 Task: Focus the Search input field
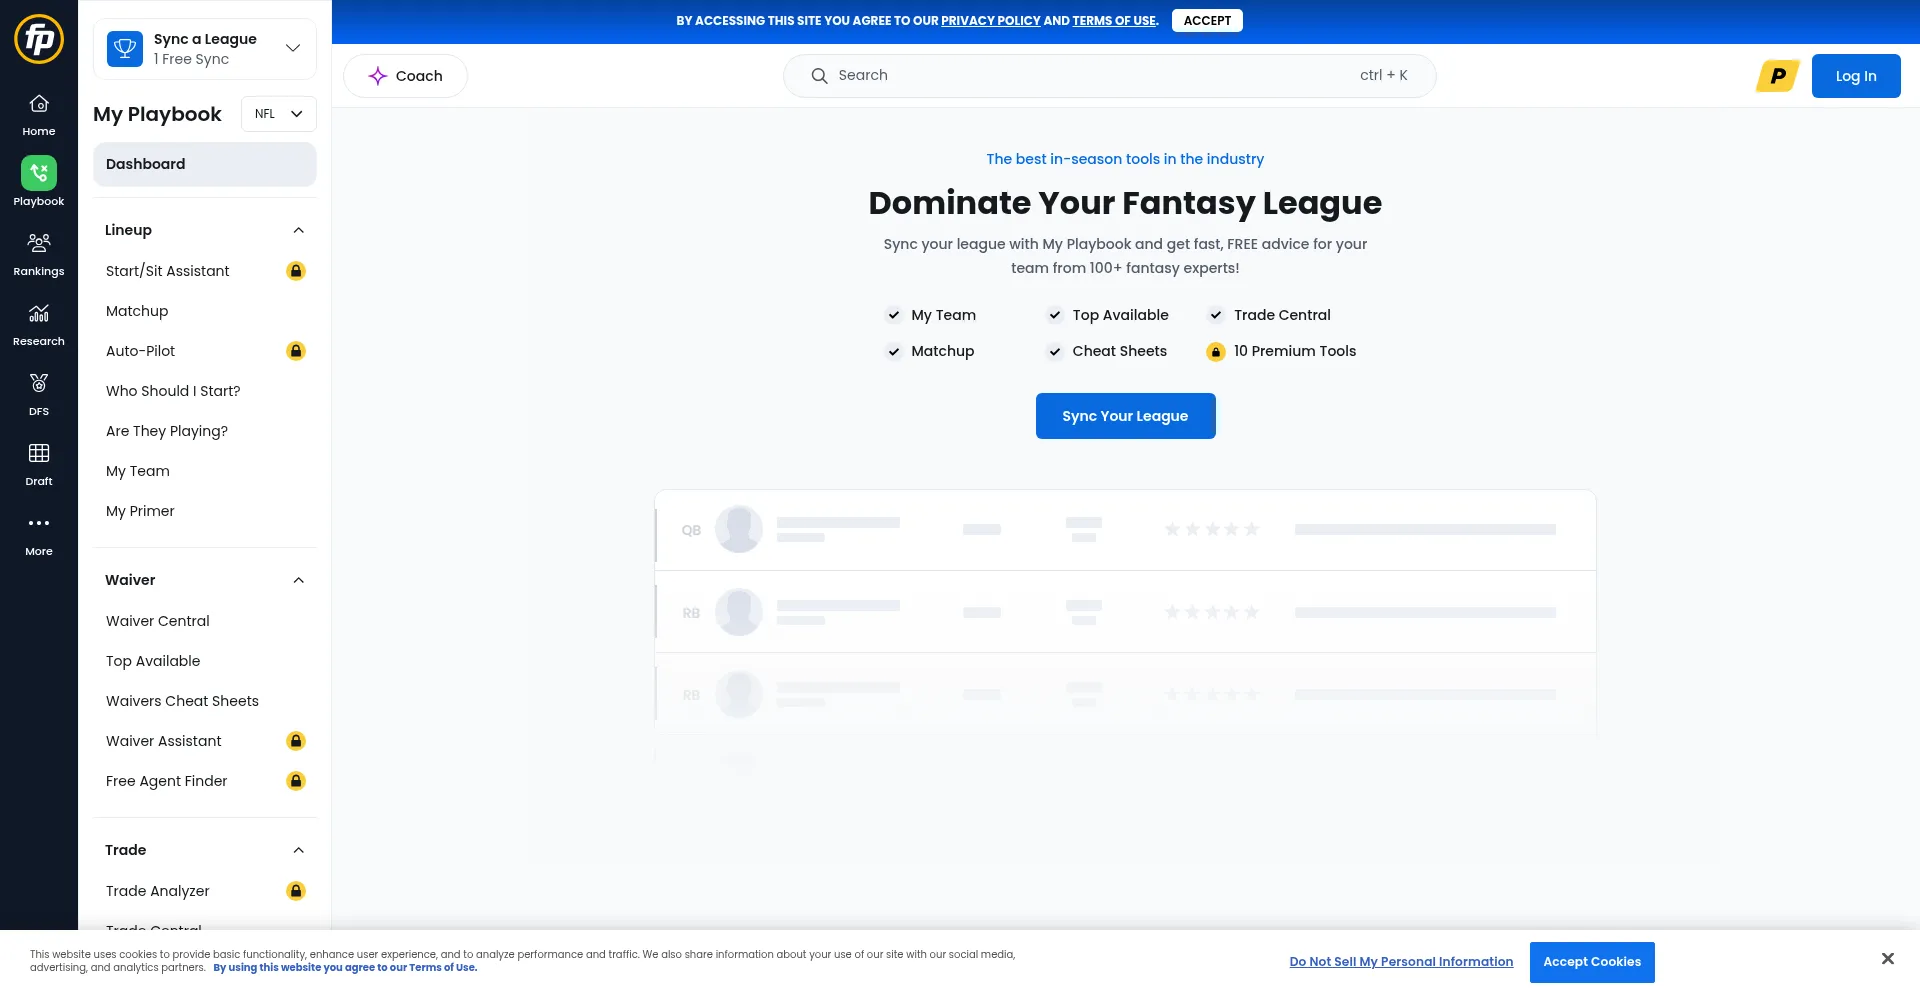click(x=1110, y=76)
